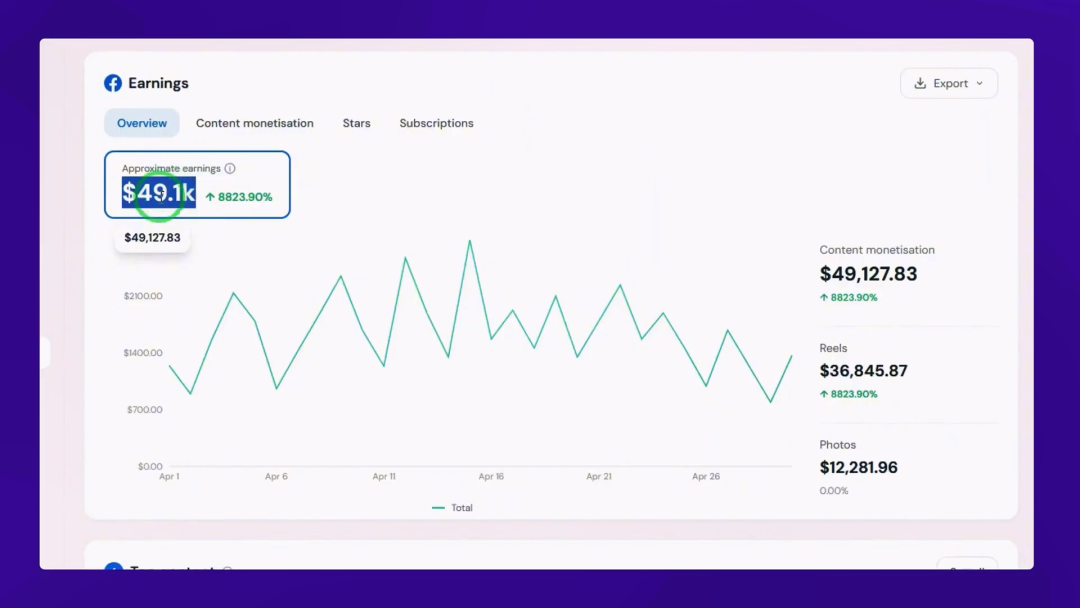Screen dimensions: 1080x608
Task: Open the Content monetisation tab
Action: coord(255,123)
